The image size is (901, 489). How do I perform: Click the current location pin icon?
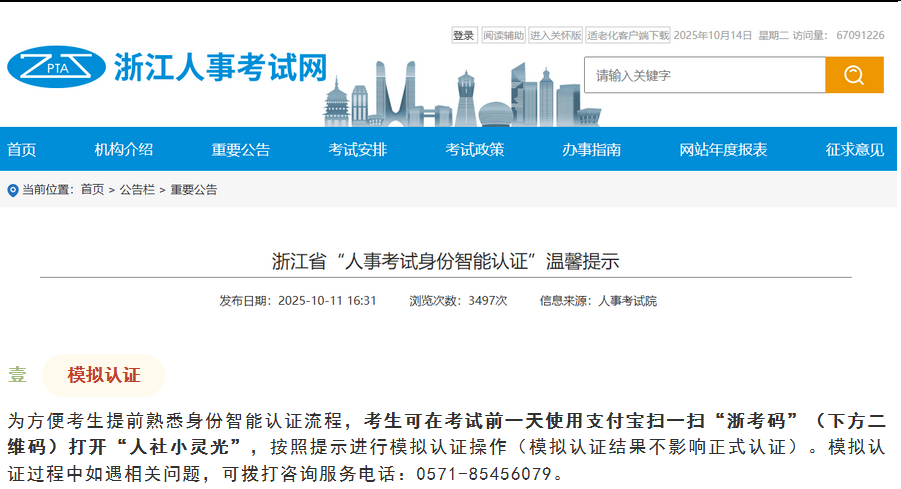click(13, 190)
